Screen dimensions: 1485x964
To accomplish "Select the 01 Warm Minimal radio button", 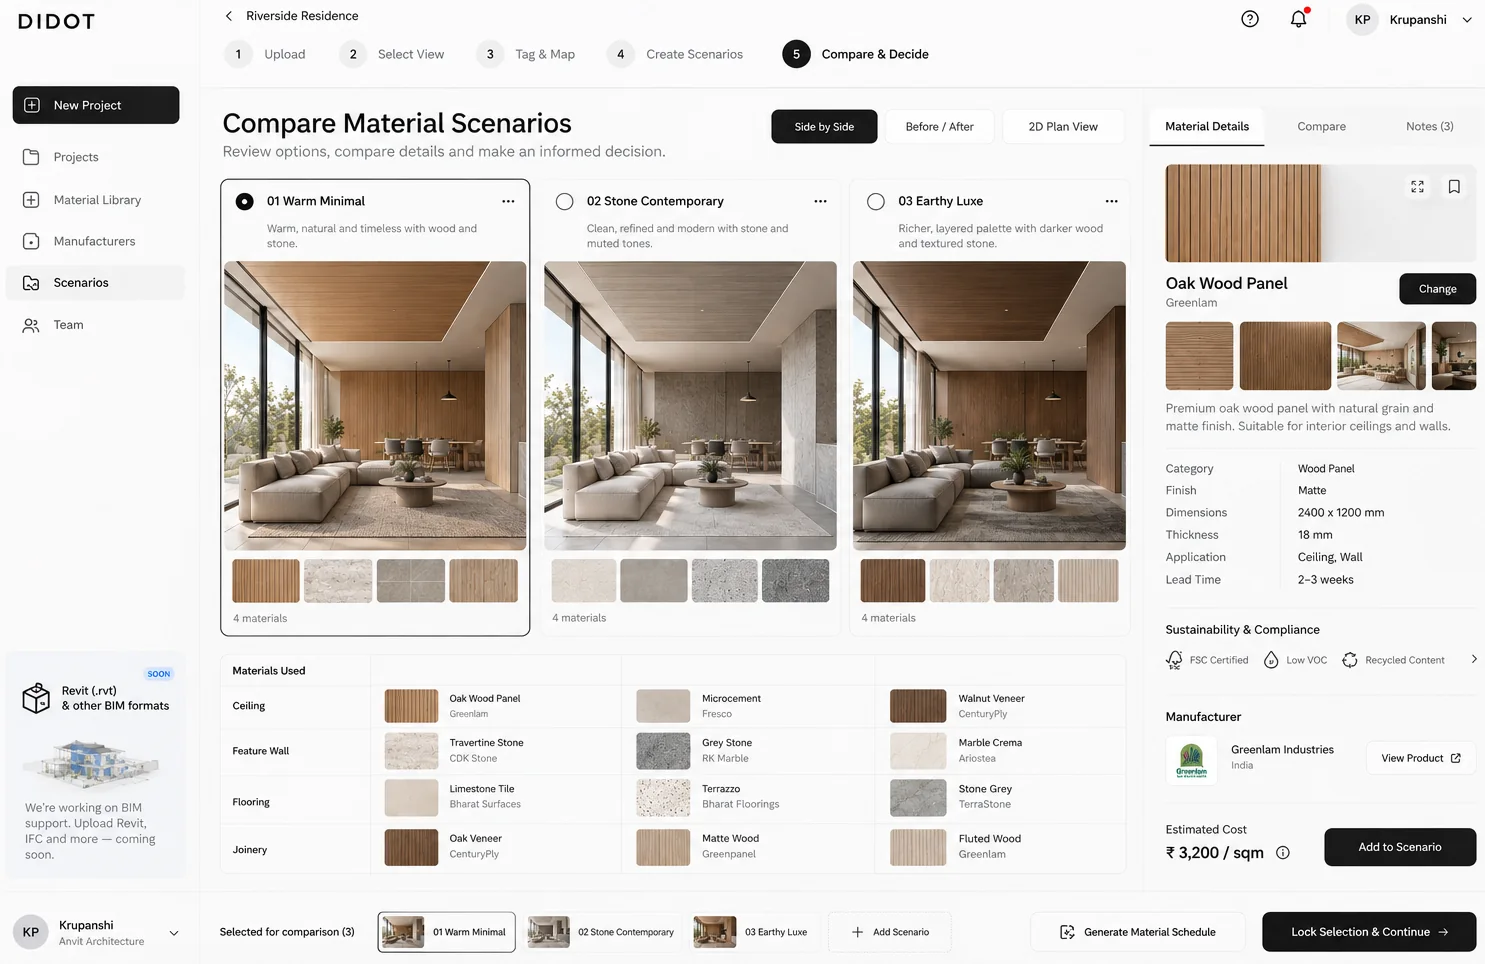I will (244, 201).
